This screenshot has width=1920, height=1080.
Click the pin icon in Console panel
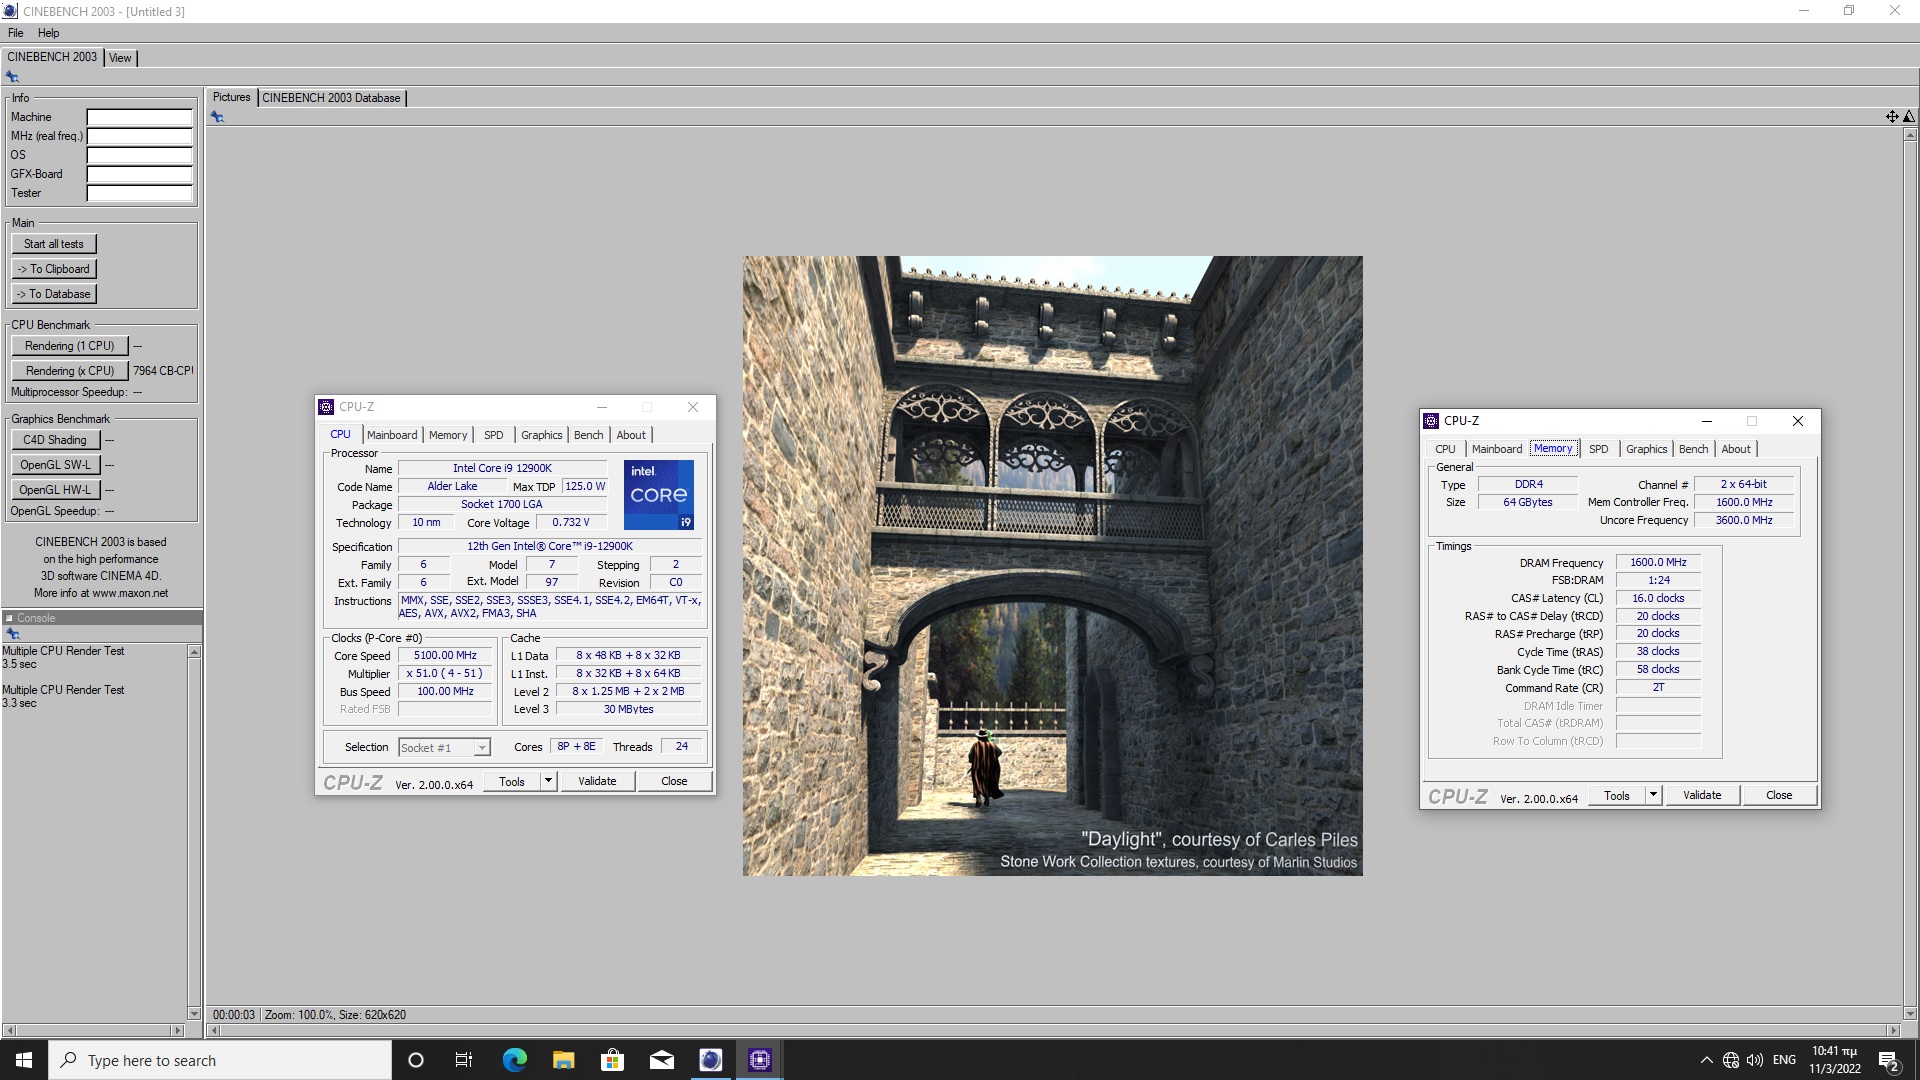(x=13, y=634)
